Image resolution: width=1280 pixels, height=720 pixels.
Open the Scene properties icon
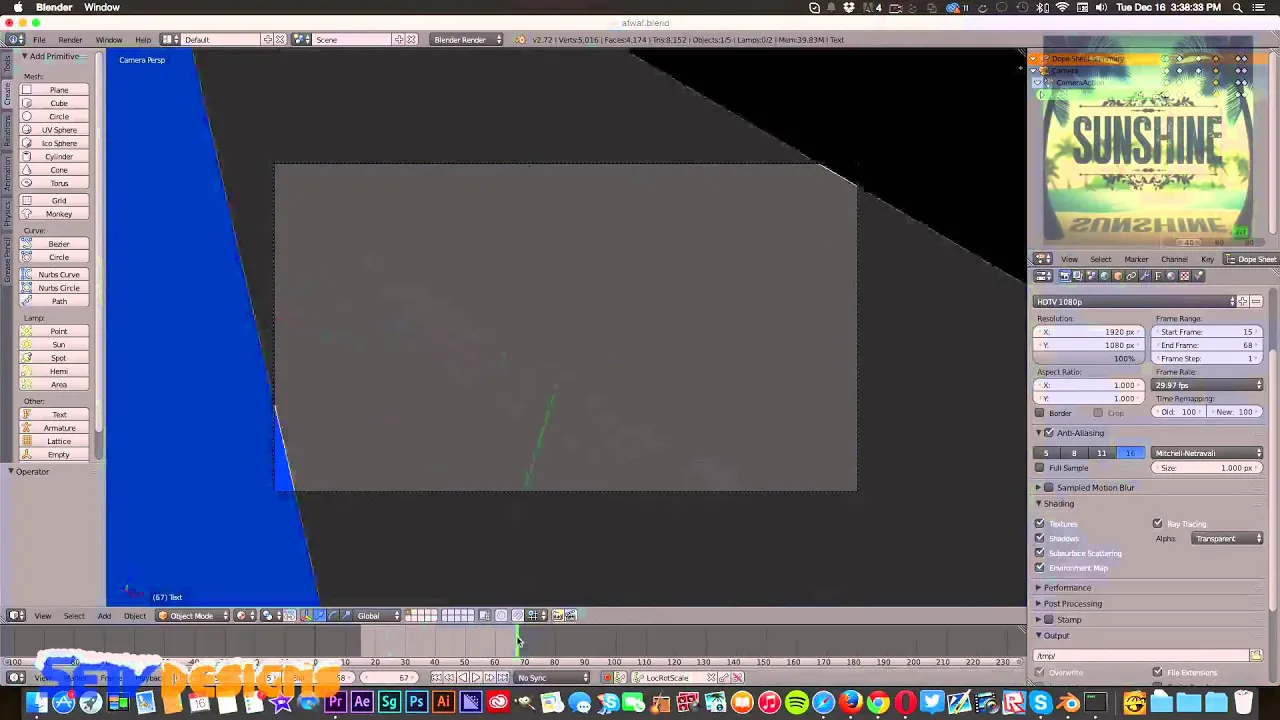1091,276
